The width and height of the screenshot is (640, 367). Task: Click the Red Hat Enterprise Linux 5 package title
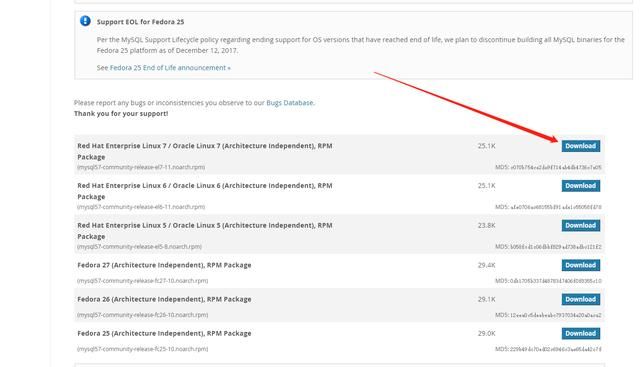pos(204,231)
